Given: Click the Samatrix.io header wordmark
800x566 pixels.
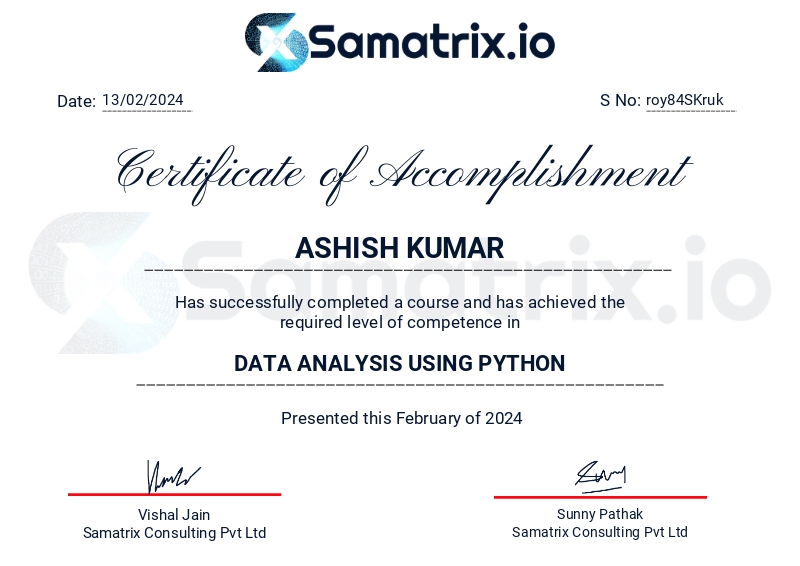Looking at the screenshot, I should (x=431, y=43).
